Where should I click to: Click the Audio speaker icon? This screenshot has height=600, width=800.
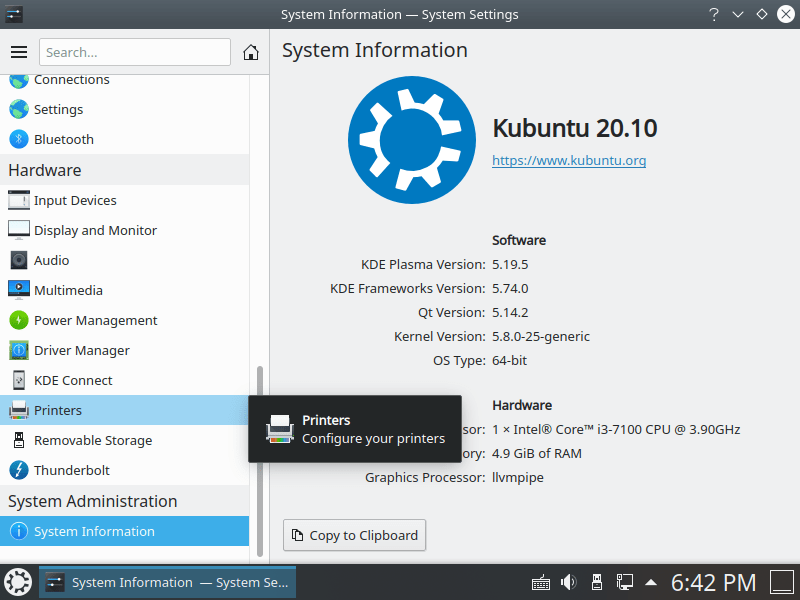coord(19,260)
